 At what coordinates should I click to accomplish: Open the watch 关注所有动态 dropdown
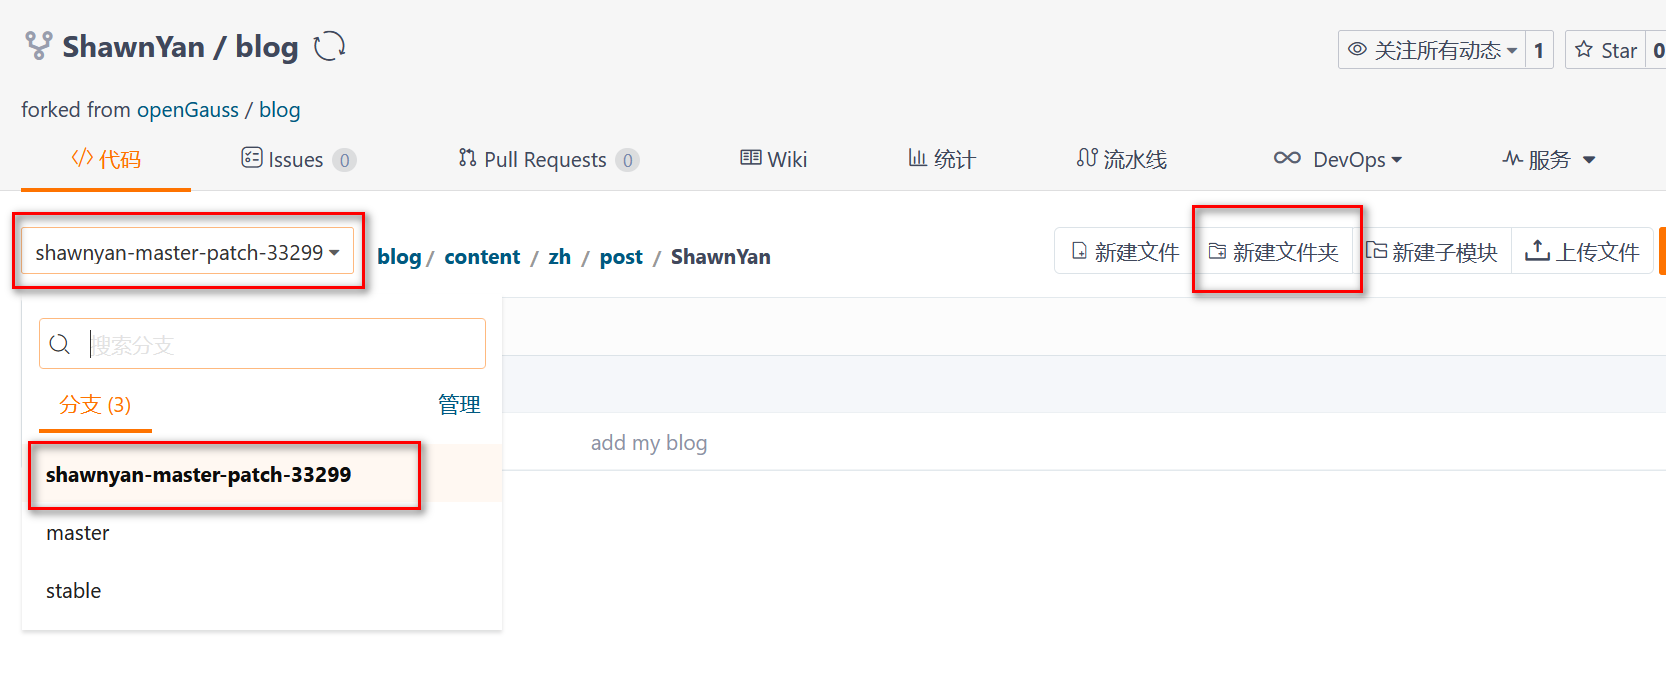pyautogui.click(x=1432, y=50)
